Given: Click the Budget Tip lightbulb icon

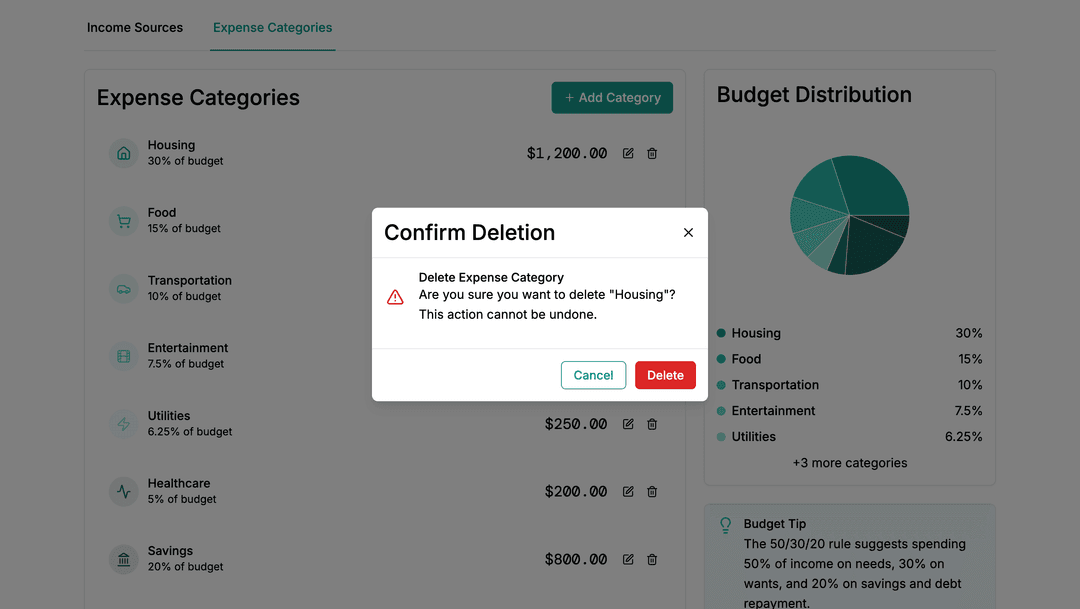Looking at the screenshot, I should tap(725, 524).
